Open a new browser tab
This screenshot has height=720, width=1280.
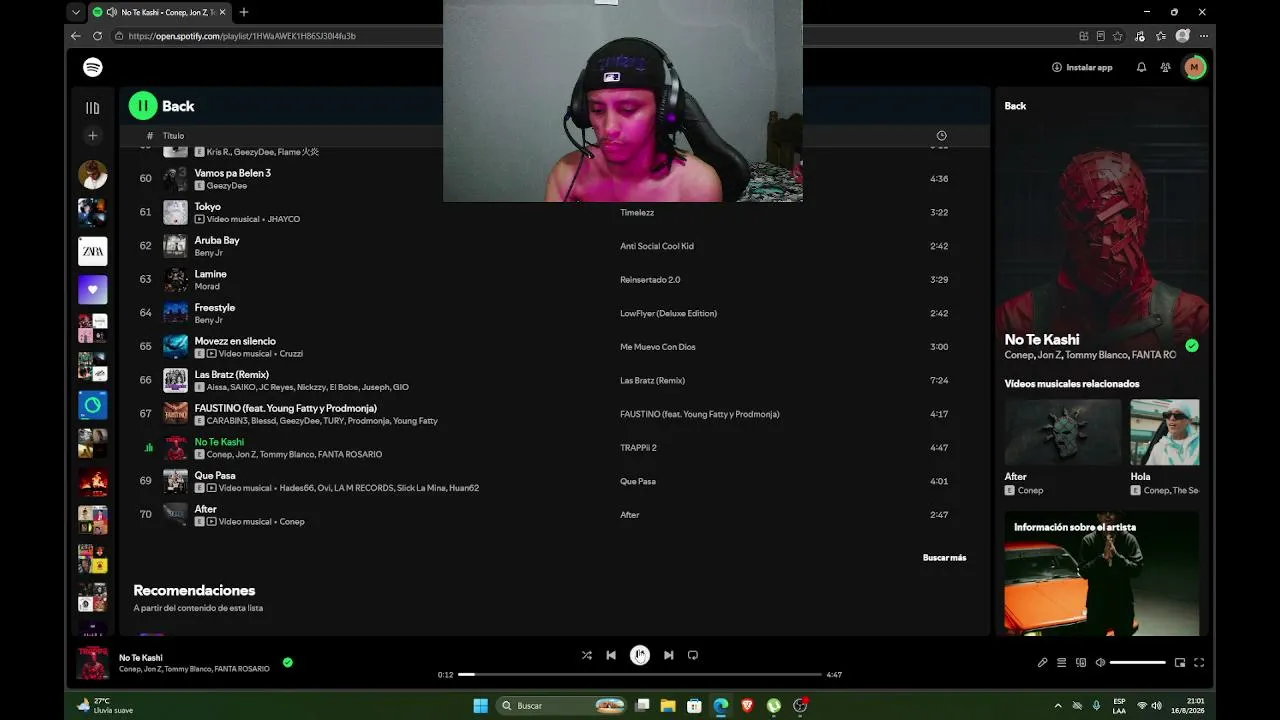click(x=244, y=12)
